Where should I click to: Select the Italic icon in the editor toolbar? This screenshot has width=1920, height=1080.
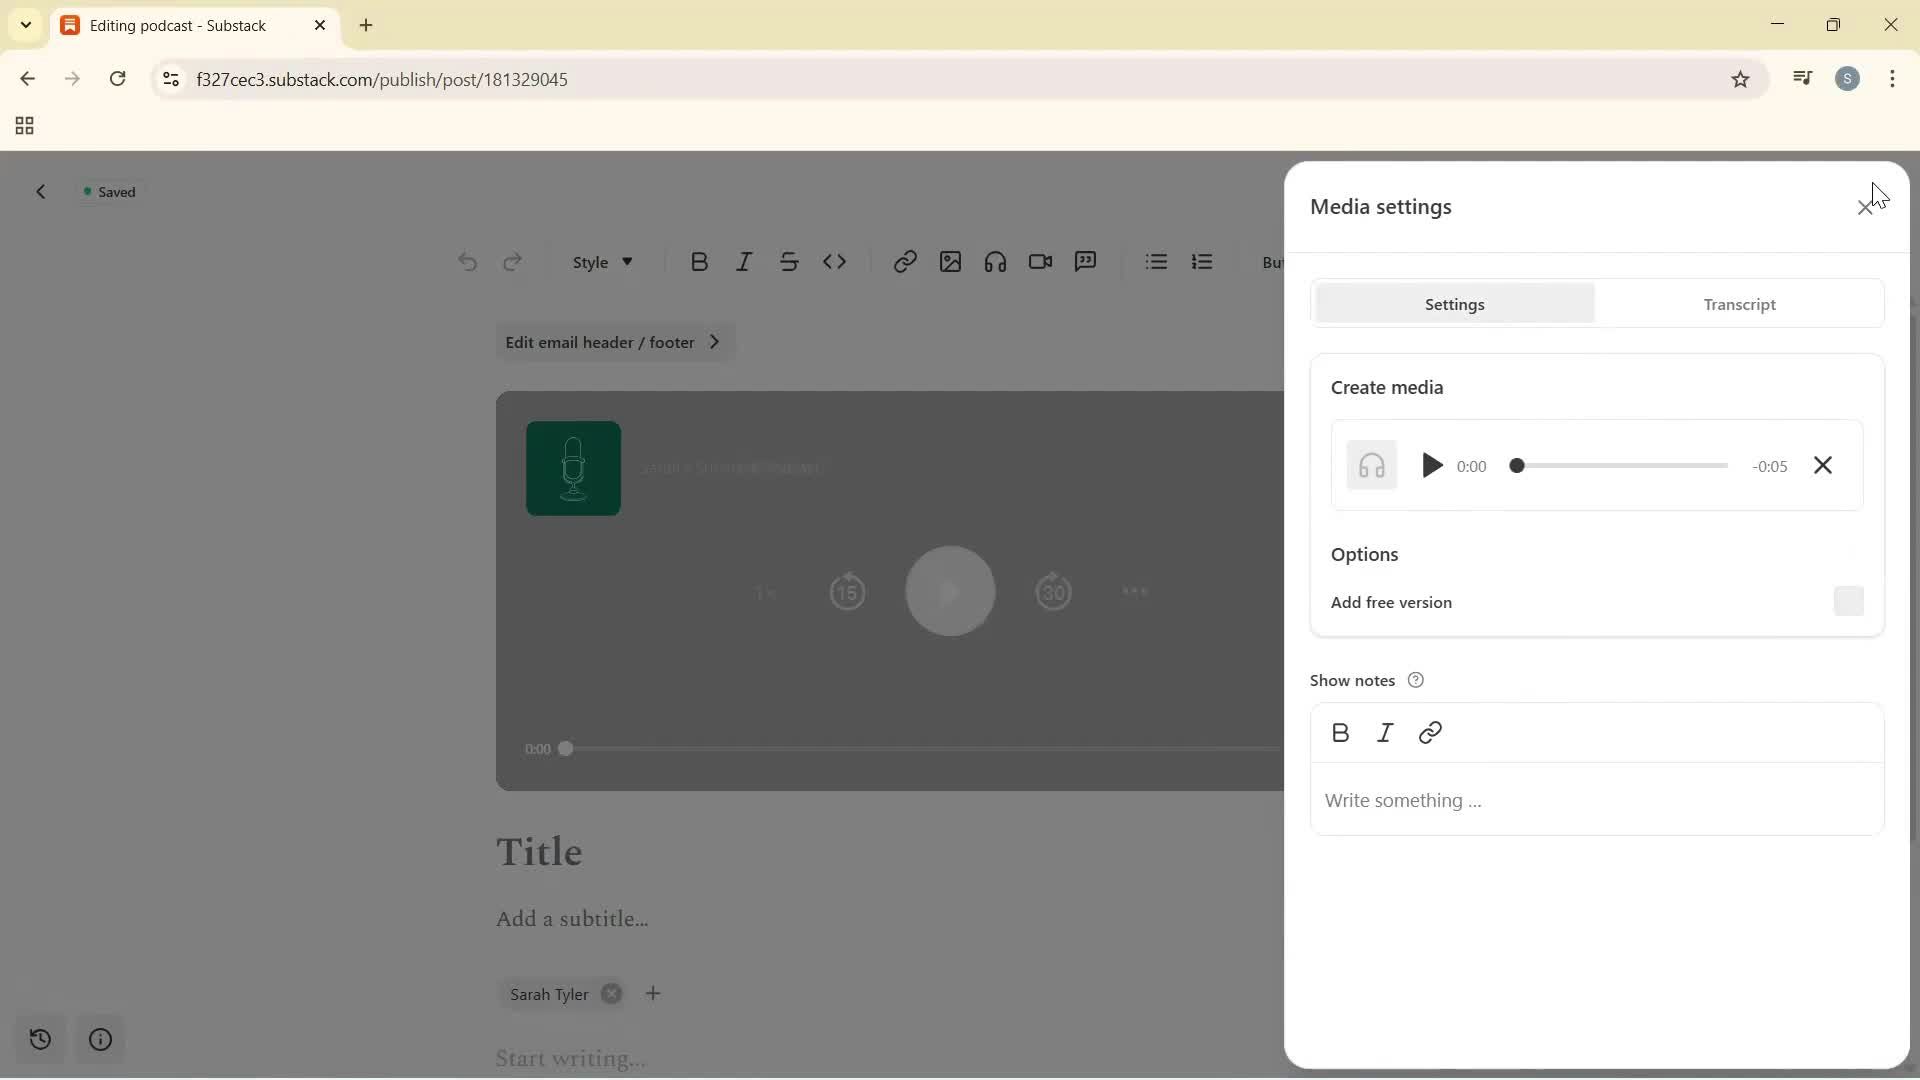click(744, 261)
